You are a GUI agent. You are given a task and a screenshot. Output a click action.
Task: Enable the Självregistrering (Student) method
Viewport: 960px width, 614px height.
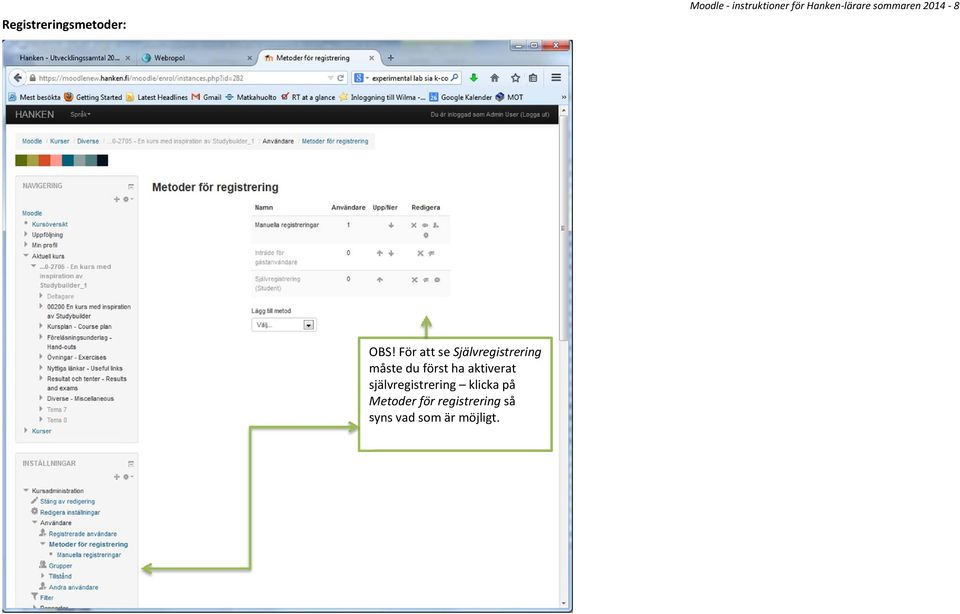pos(426,280)
